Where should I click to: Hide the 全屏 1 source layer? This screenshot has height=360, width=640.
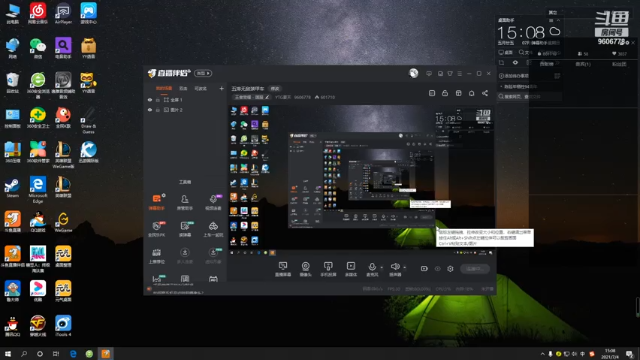(150, 100)
